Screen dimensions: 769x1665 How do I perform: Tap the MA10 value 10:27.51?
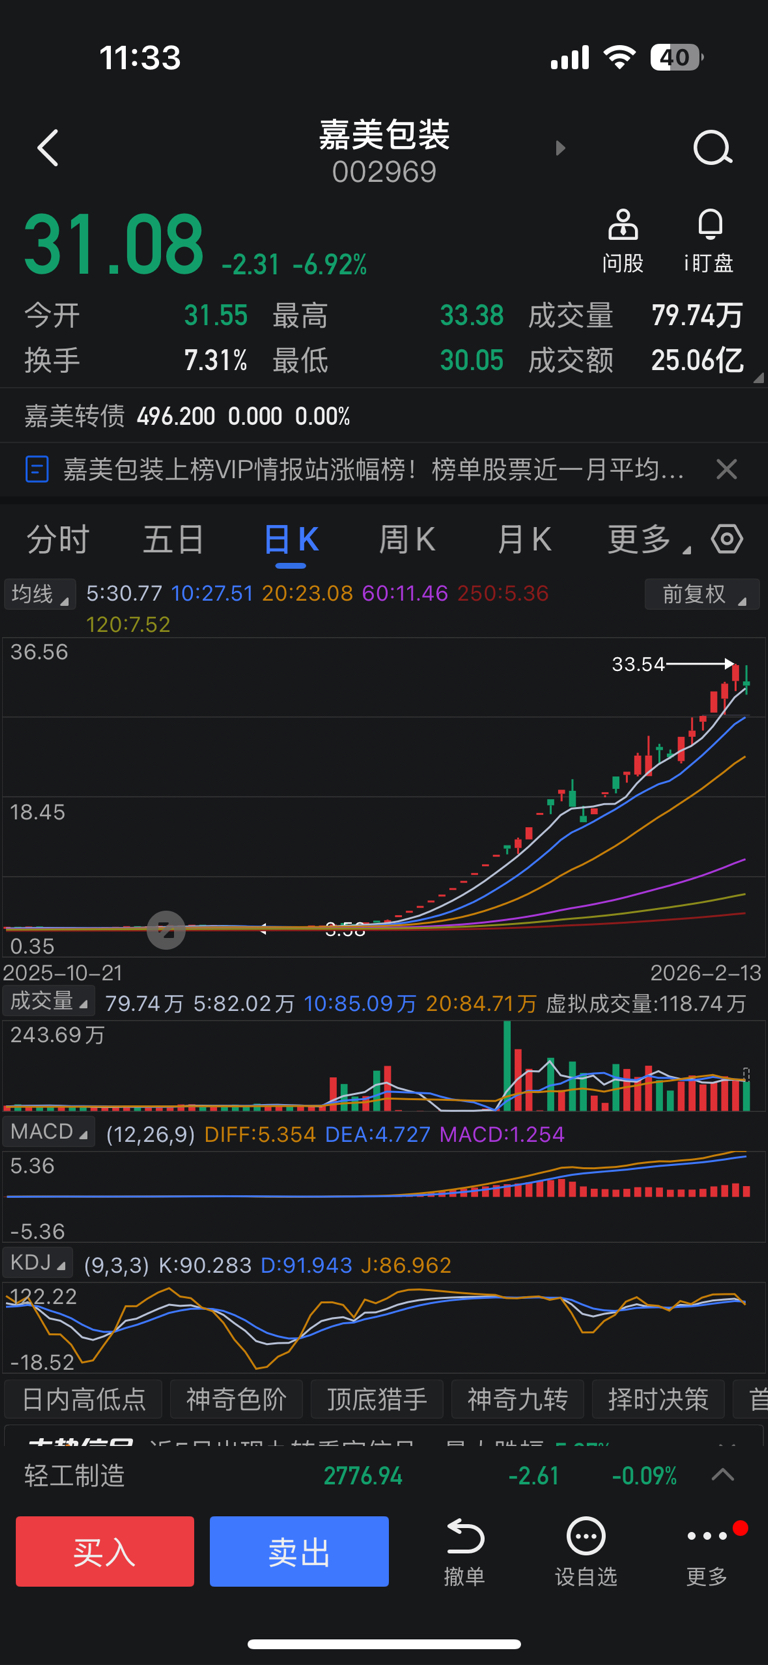212,593
